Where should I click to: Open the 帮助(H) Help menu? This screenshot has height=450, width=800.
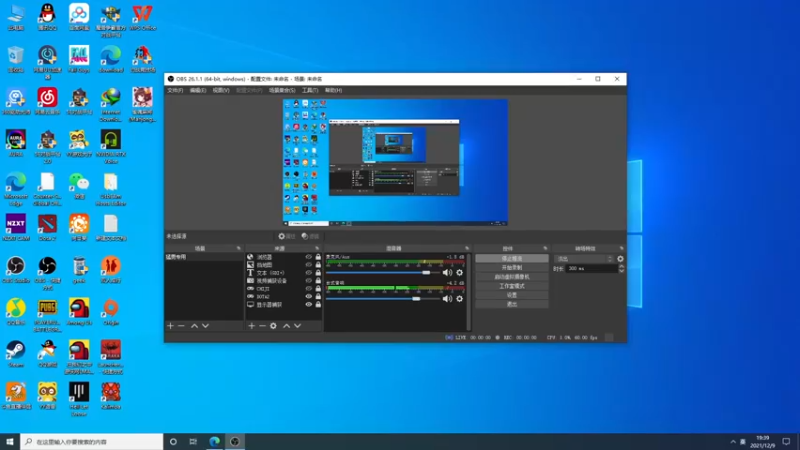pos(333,90)
